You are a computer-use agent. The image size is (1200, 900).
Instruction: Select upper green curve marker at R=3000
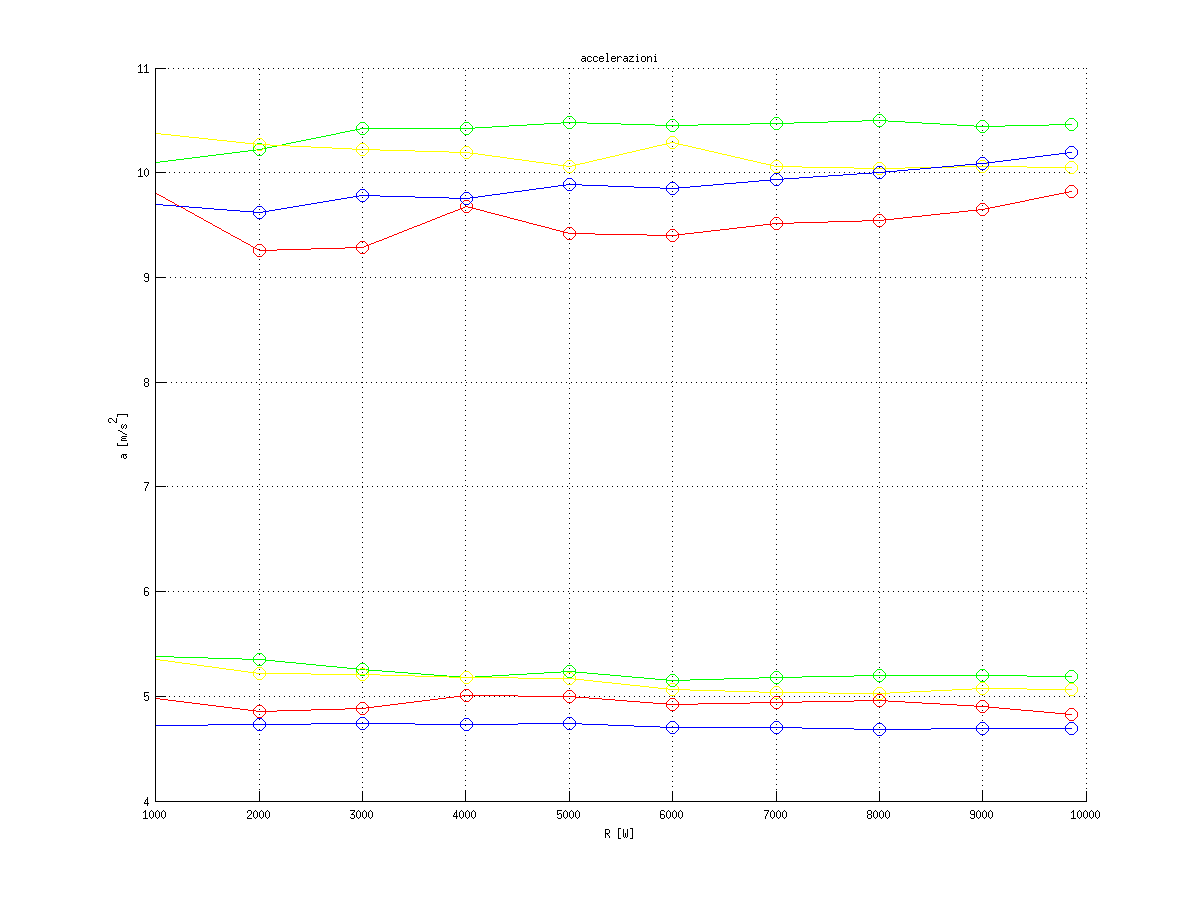[362, 128]
